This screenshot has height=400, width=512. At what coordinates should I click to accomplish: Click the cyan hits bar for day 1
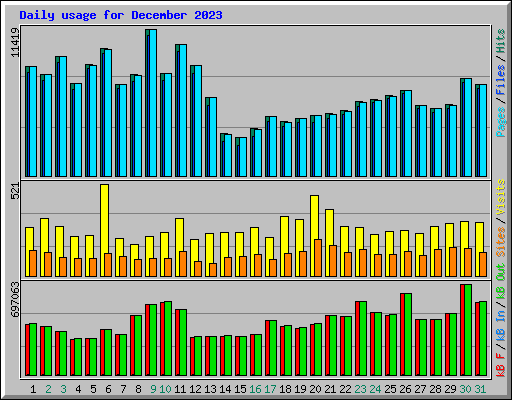coord(33,122)
